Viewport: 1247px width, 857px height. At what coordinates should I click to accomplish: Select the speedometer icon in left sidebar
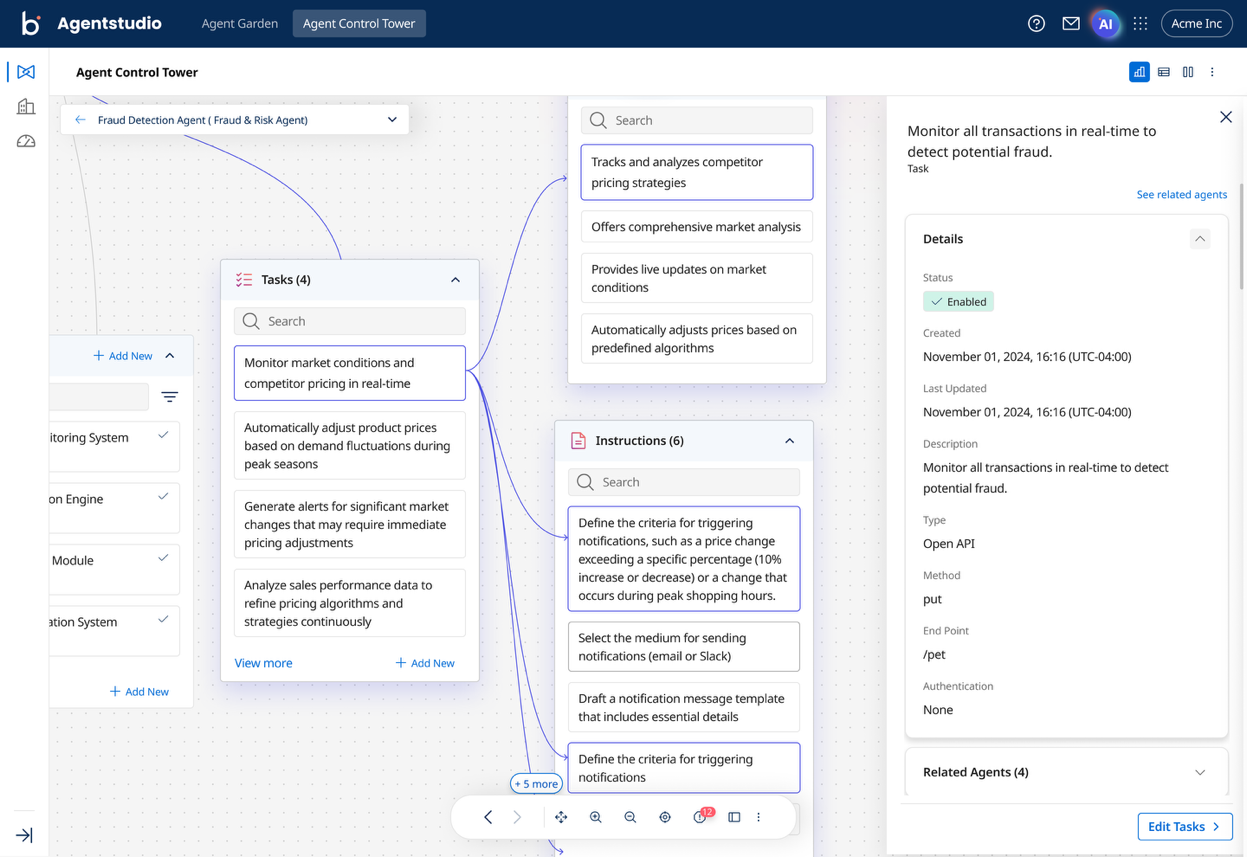[x=25, y=141]
